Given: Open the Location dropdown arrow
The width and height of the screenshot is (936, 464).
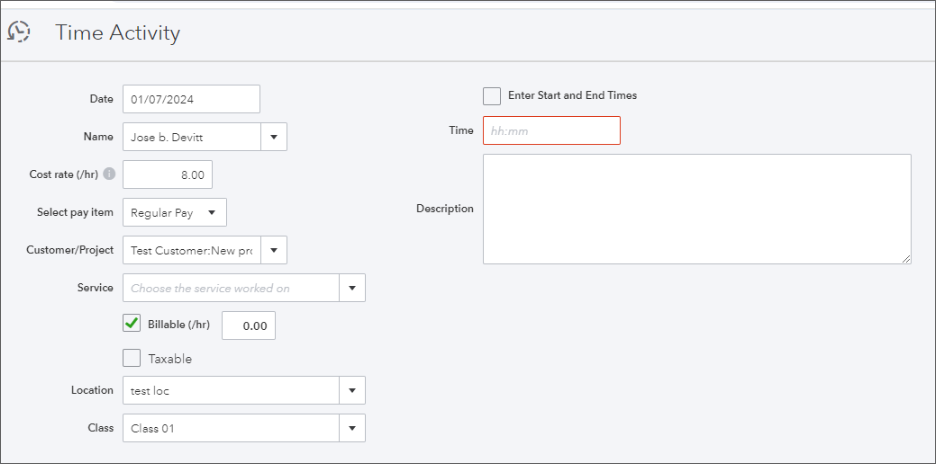Looking at the screenshot, I should point(352,390).
